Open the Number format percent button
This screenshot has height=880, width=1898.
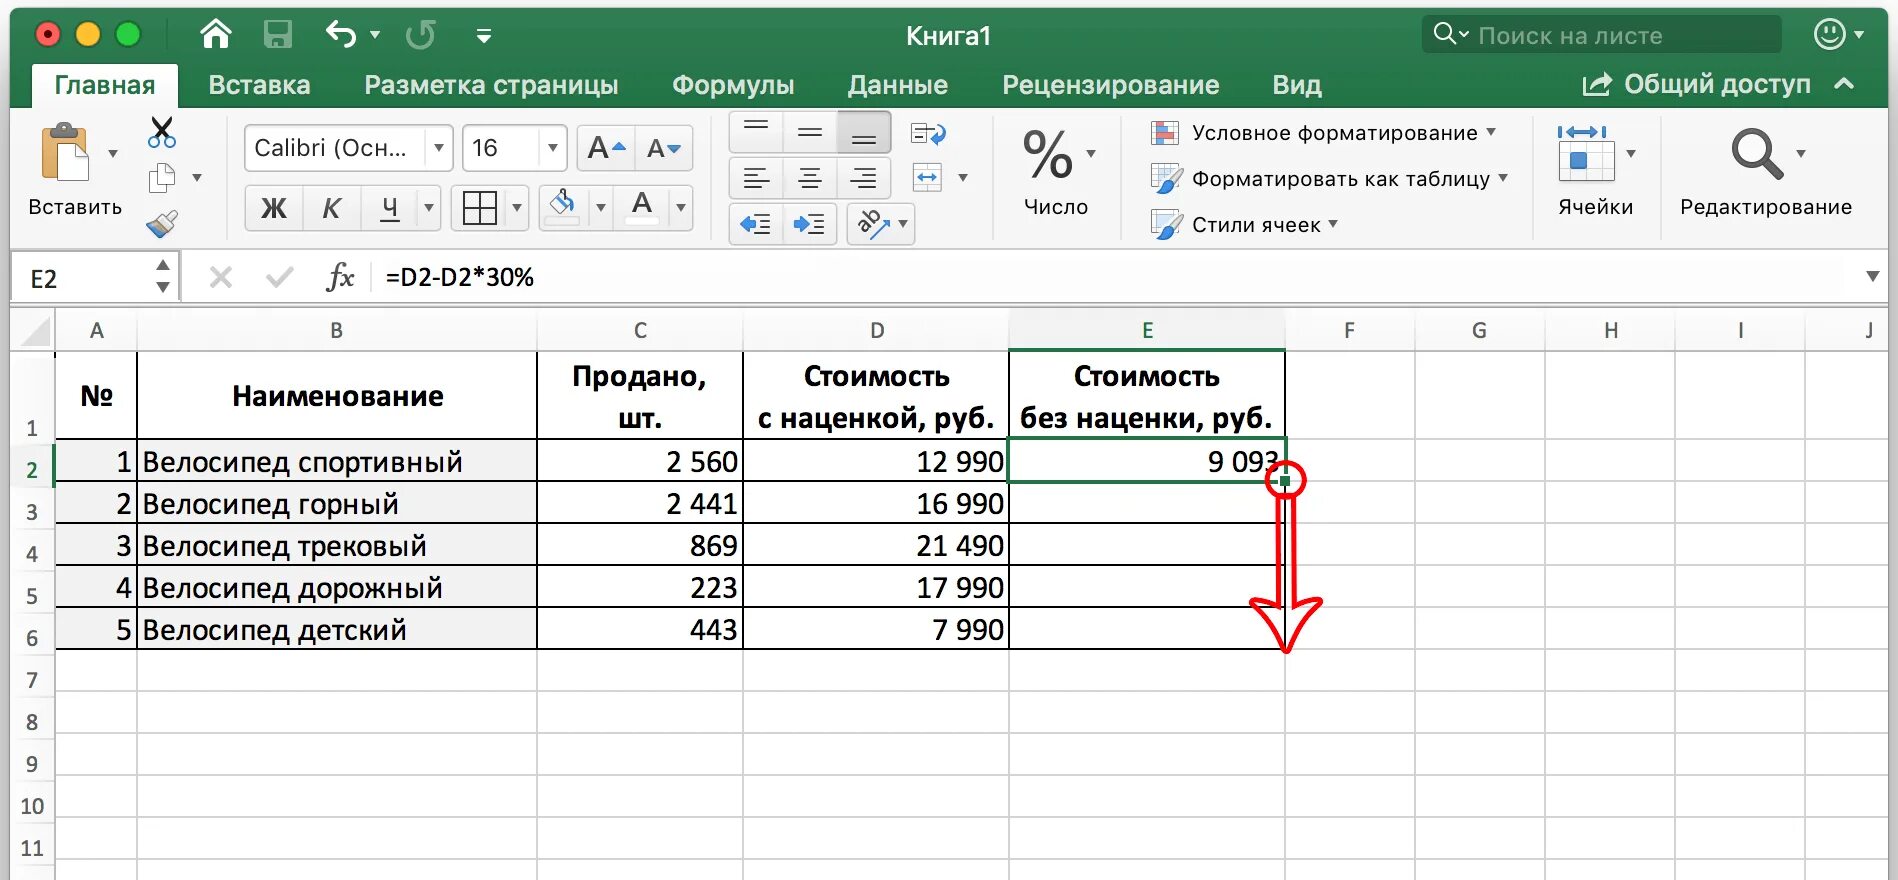(1048, 154)
